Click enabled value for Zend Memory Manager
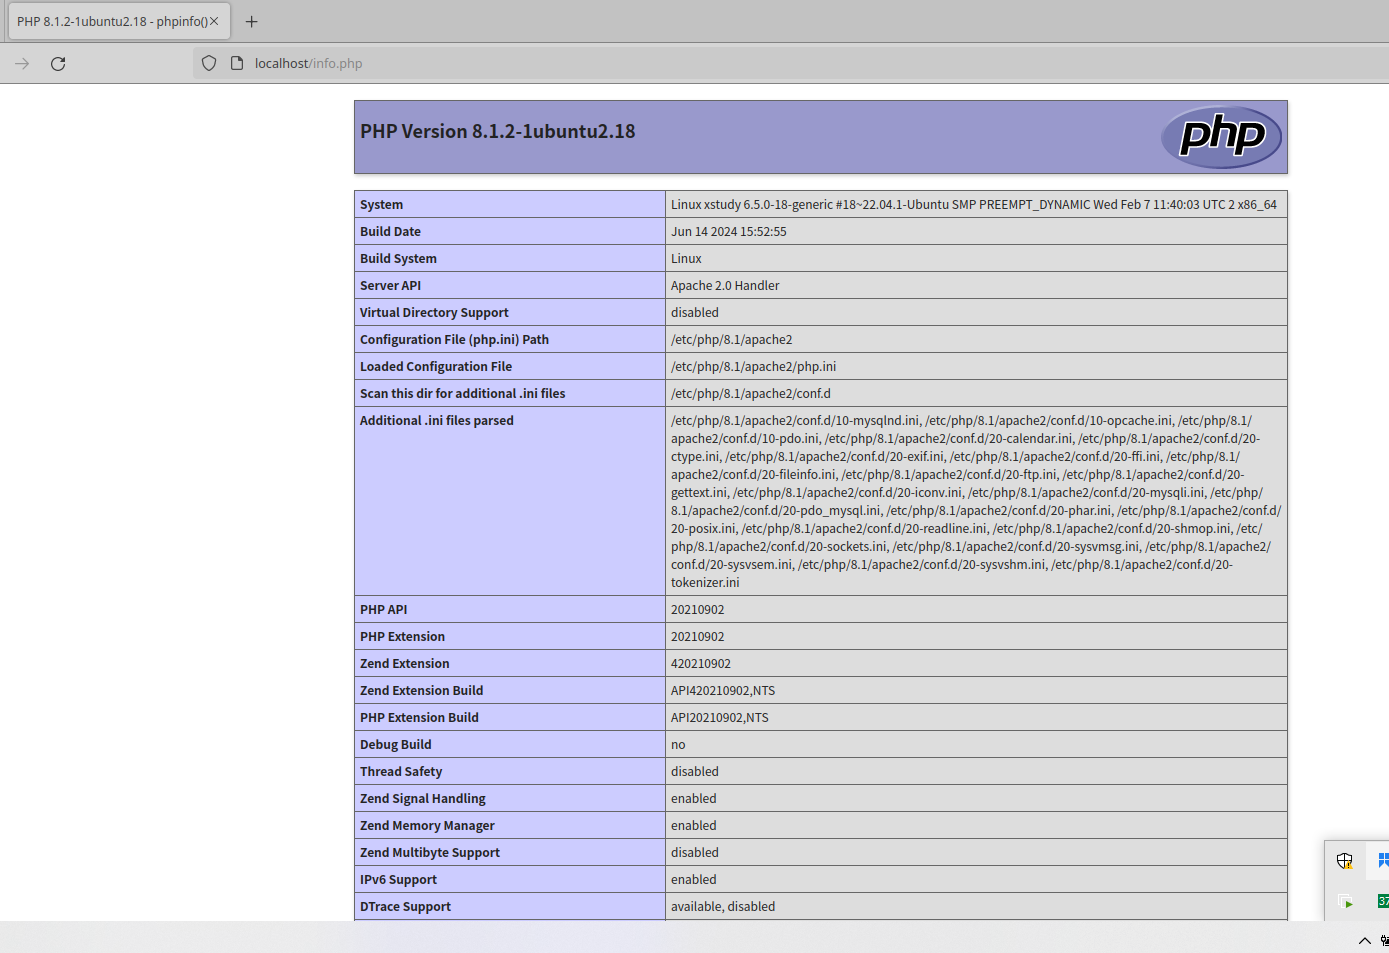The width and height of the screenshot is (1389, 953). pos(694,825)
